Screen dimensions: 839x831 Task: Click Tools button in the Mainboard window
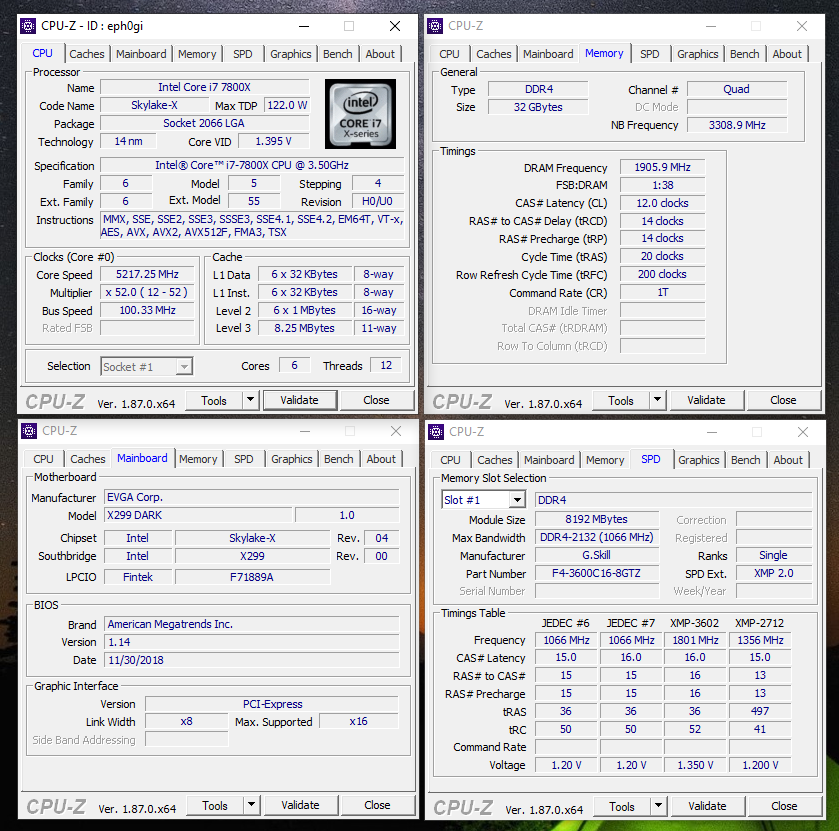pos(215,805)
